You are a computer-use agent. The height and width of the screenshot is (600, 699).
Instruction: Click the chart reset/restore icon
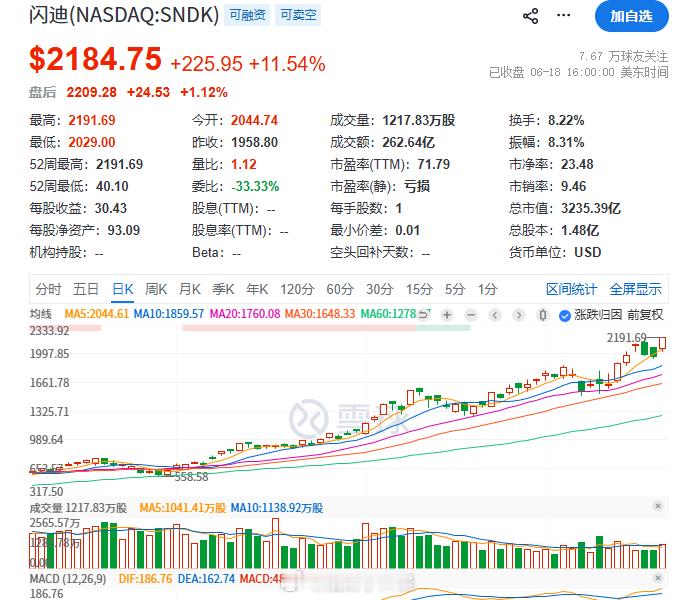point(424,315)
